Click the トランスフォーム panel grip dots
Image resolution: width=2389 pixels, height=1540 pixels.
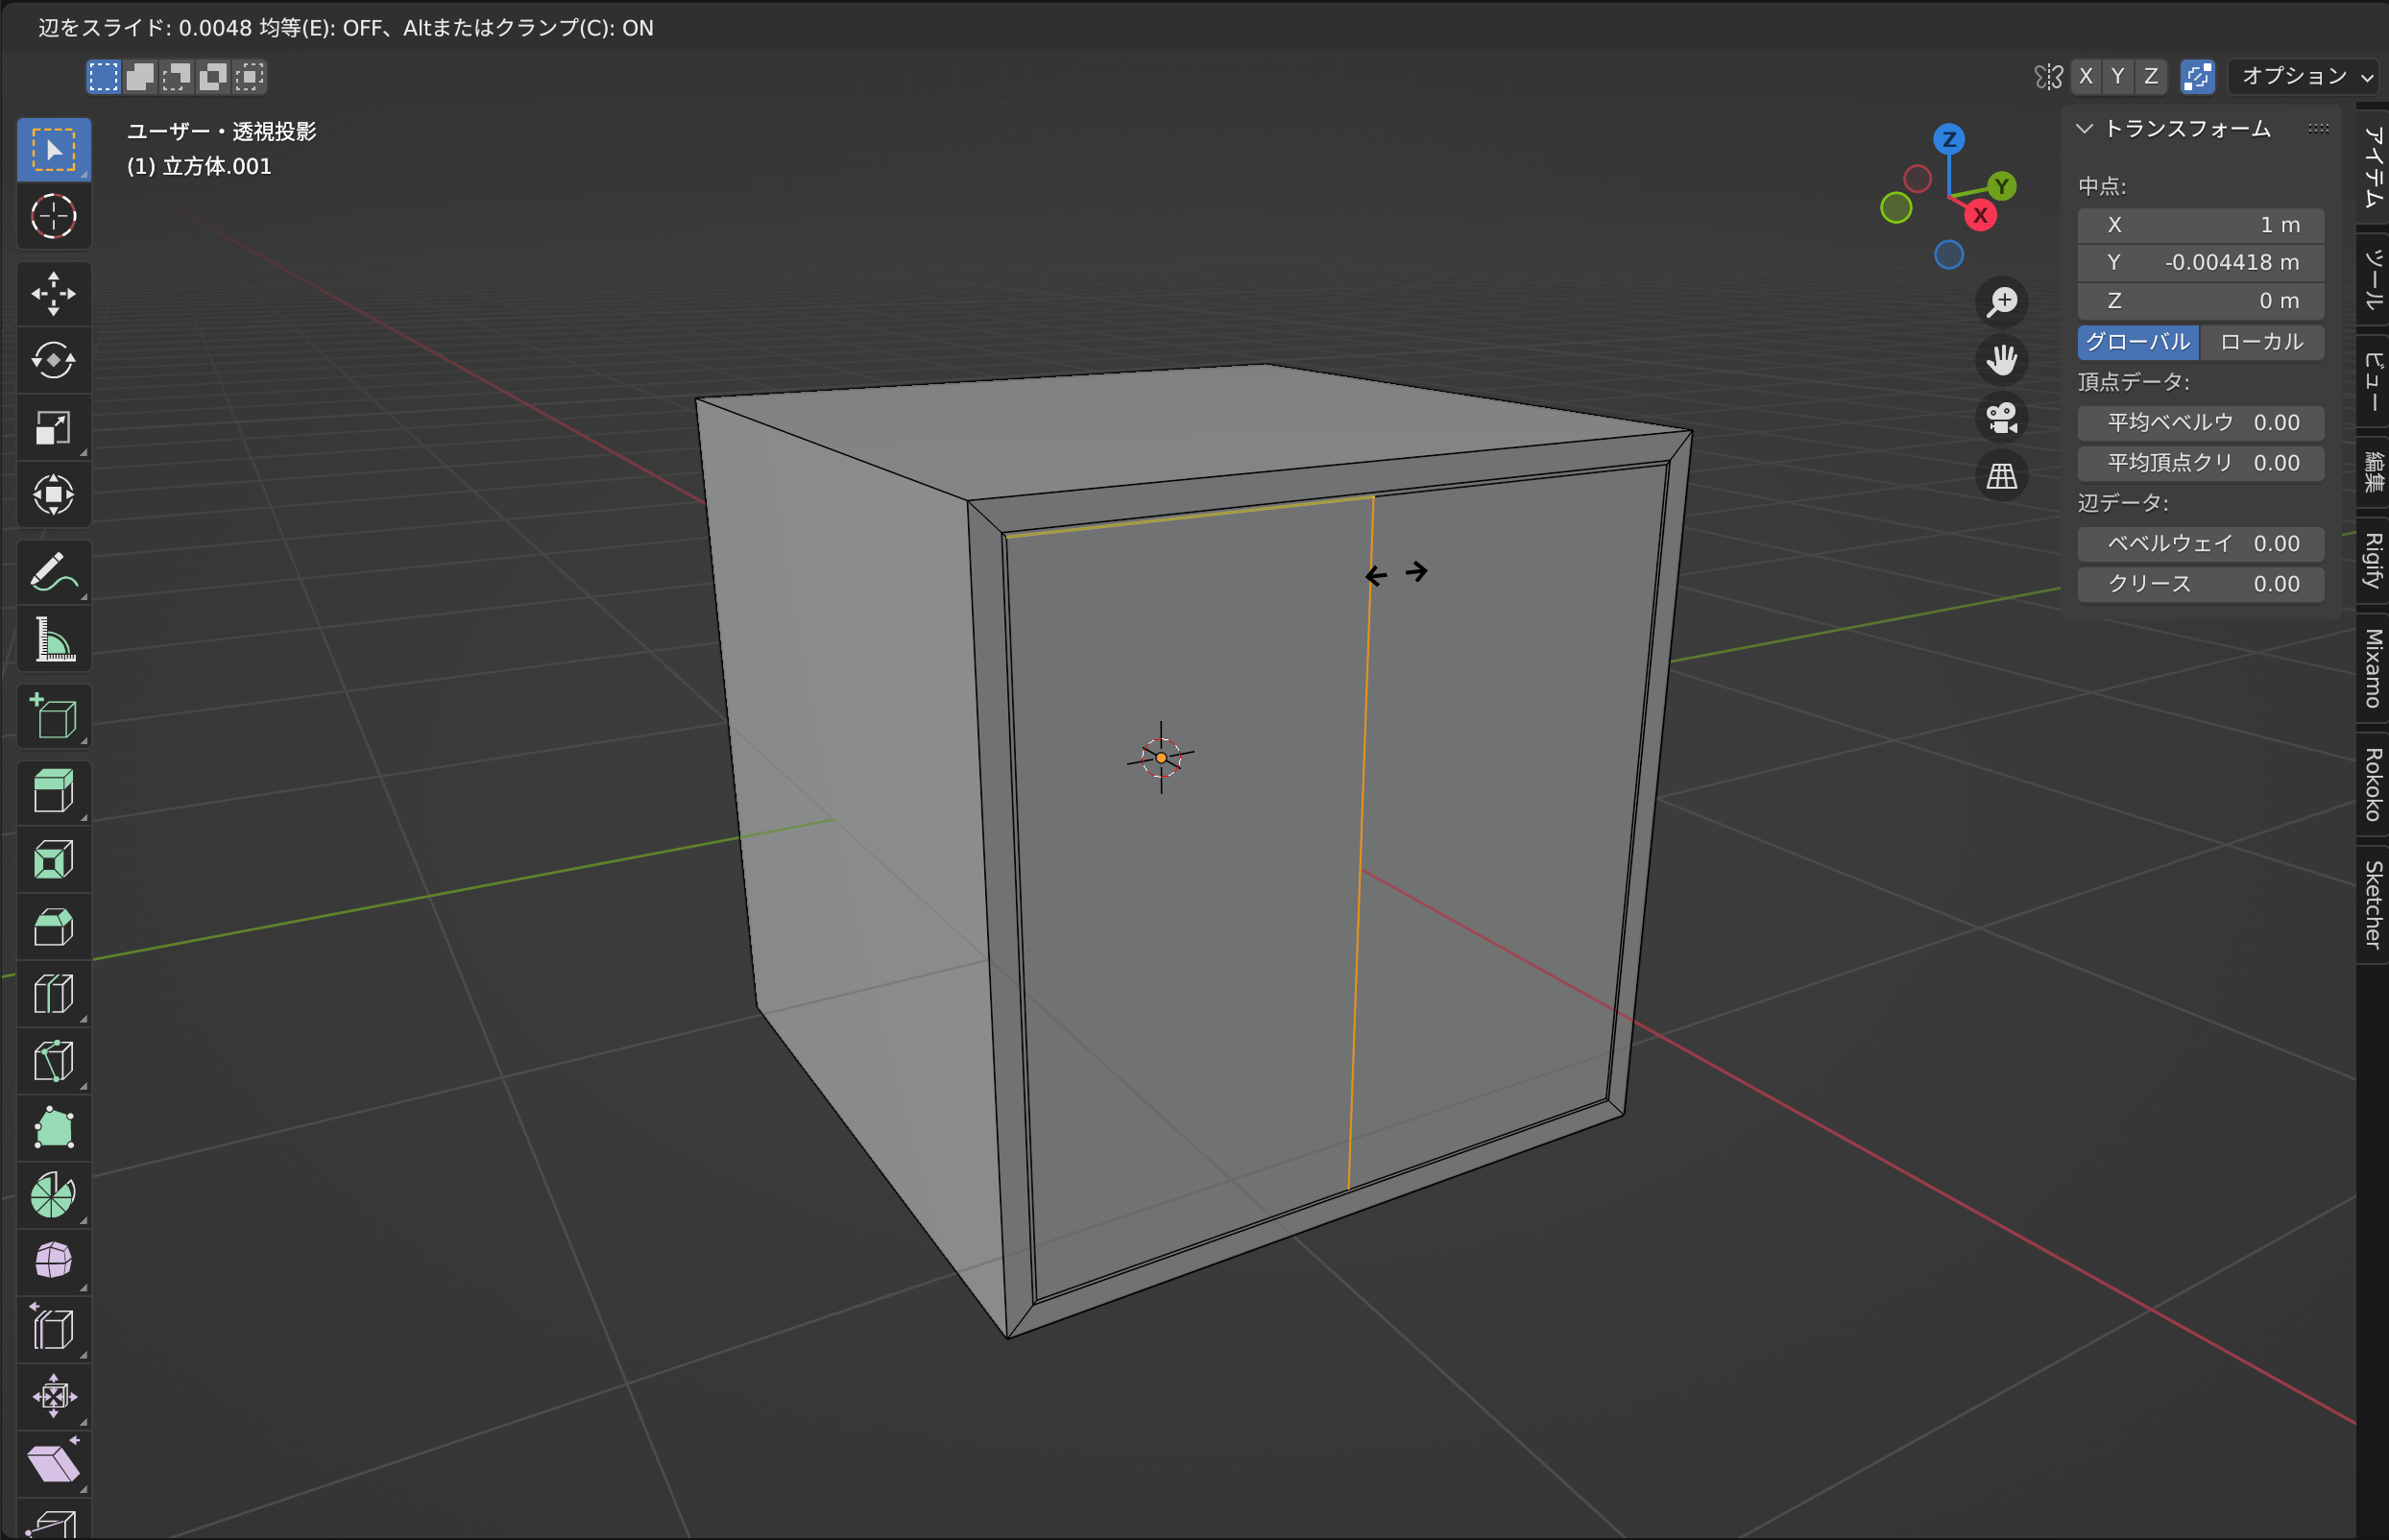2319,128
